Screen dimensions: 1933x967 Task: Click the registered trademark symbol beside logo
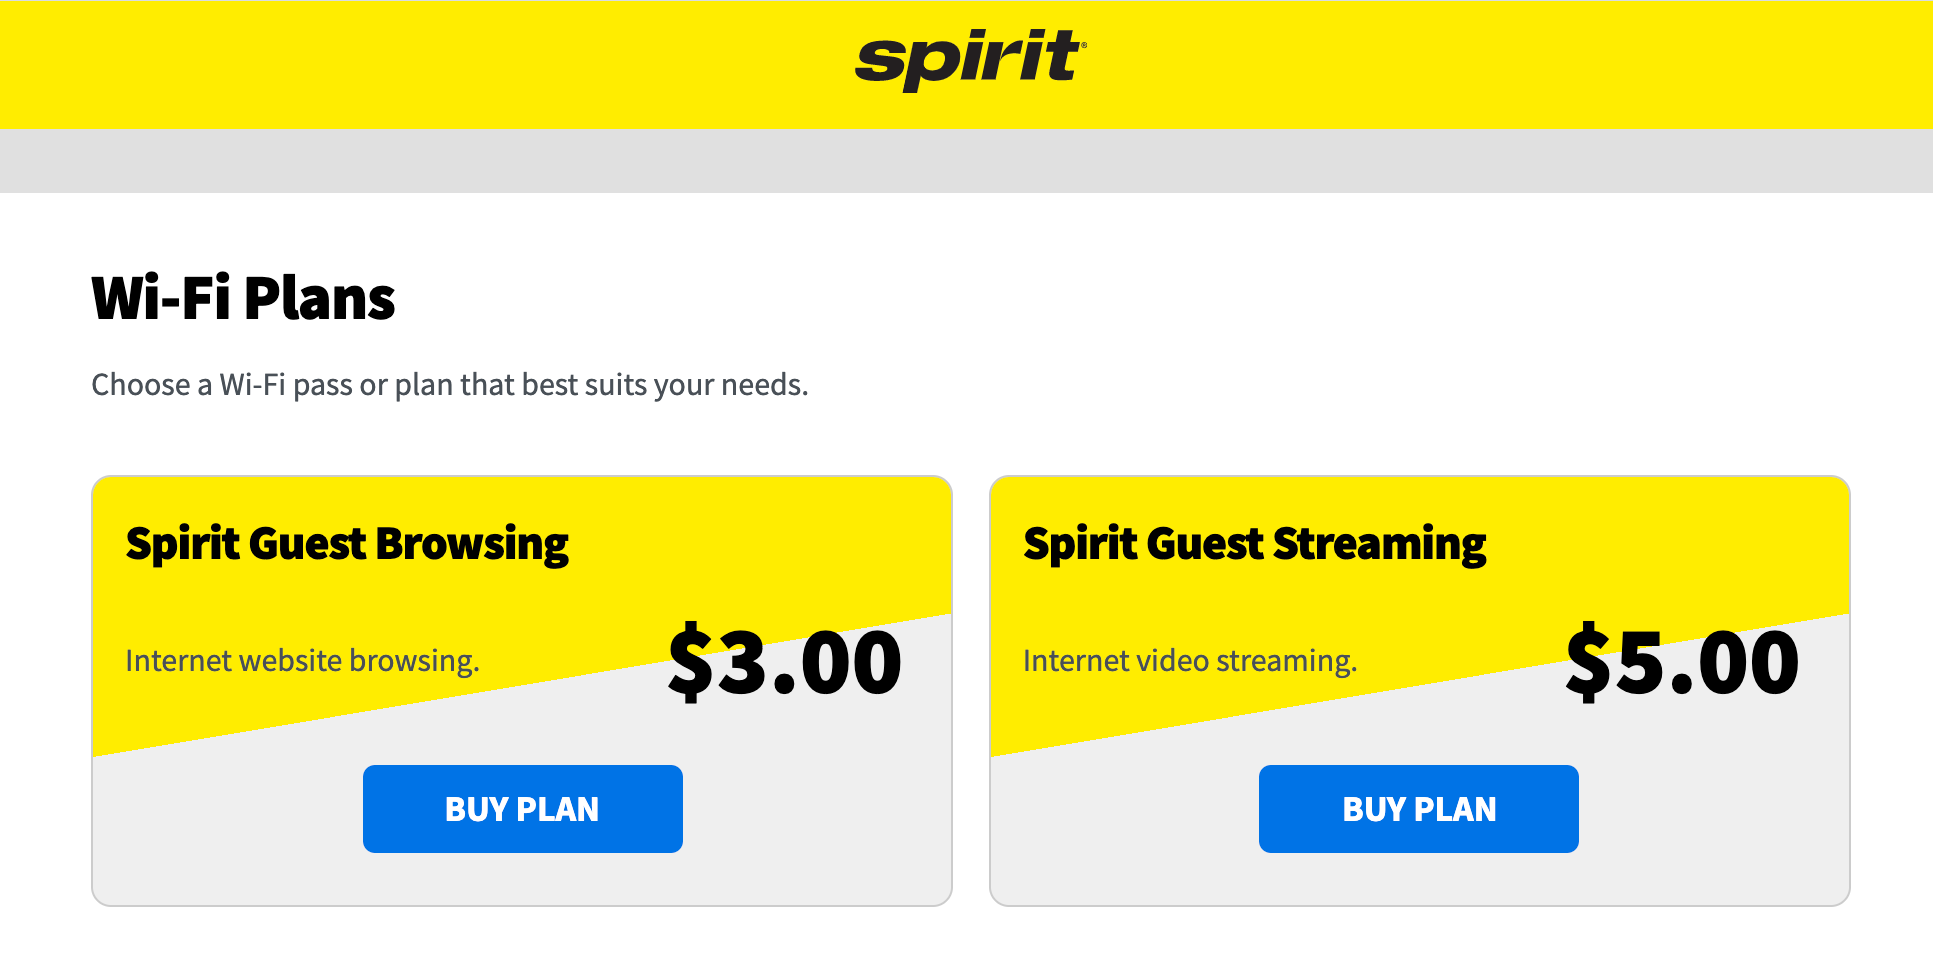click(1084, 44)
